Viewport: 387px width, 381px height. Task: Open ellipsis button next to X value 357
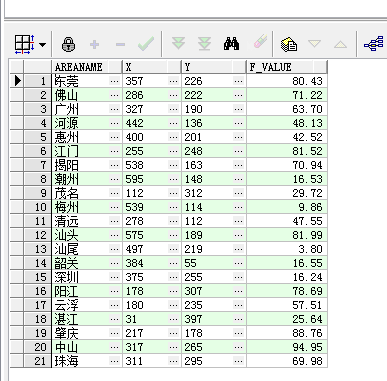pos(173,81)
